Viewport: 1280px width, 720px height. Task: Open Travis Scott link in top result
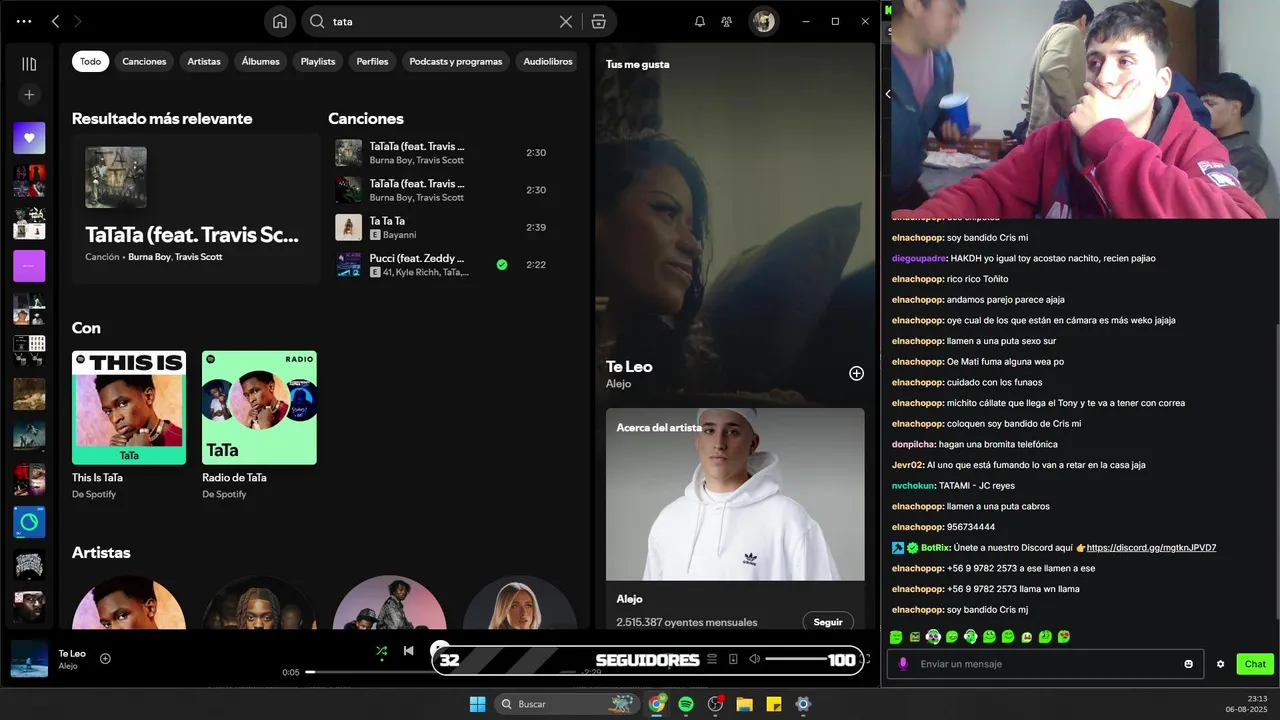198,257
